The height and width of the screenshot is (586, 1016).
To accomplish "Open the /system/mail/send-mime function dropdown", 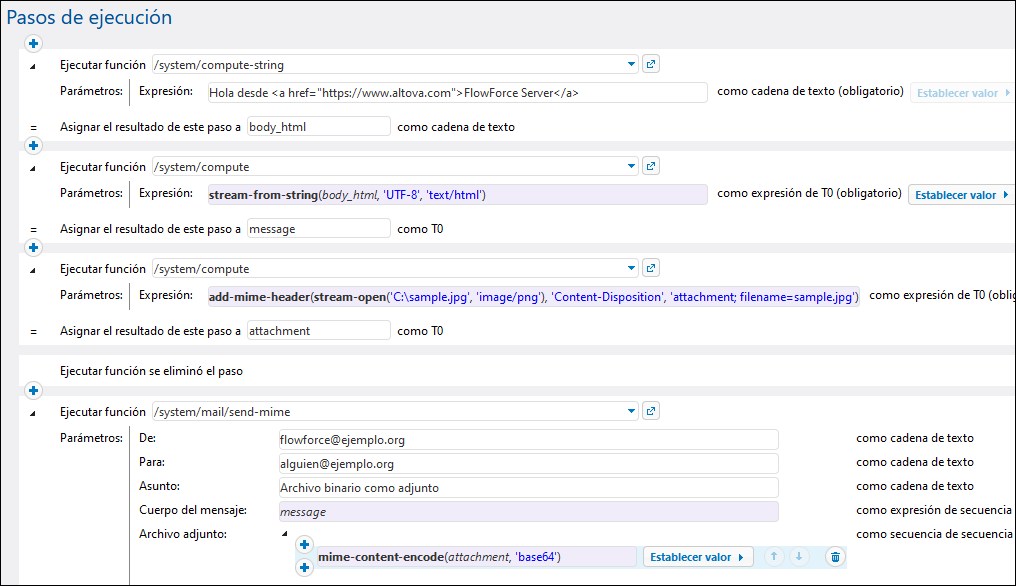I will (x=631, y=411).
